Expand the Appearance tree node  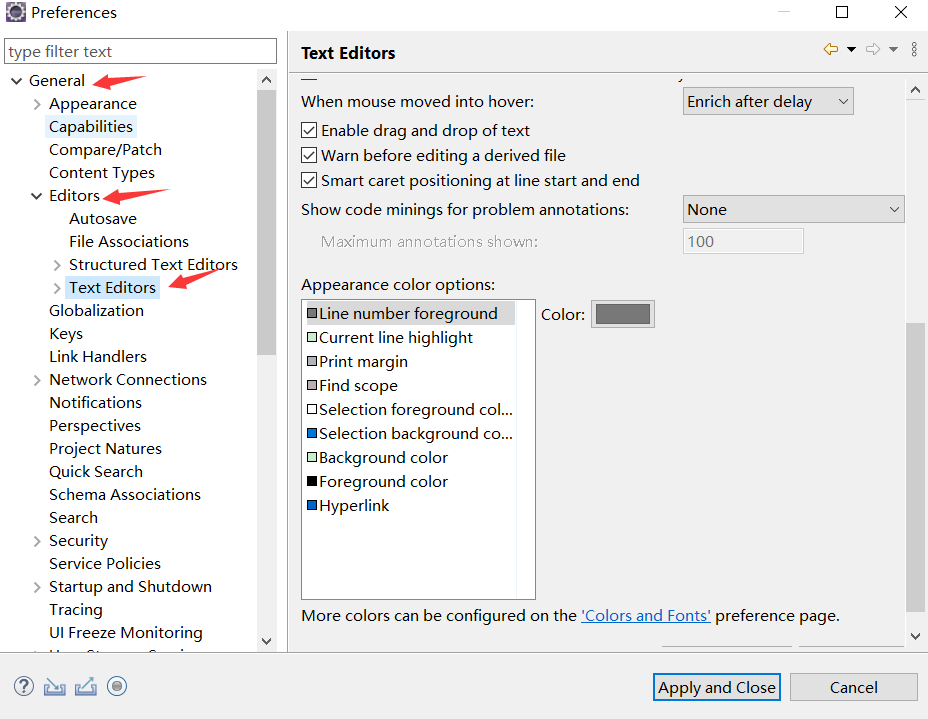(37, 104)
